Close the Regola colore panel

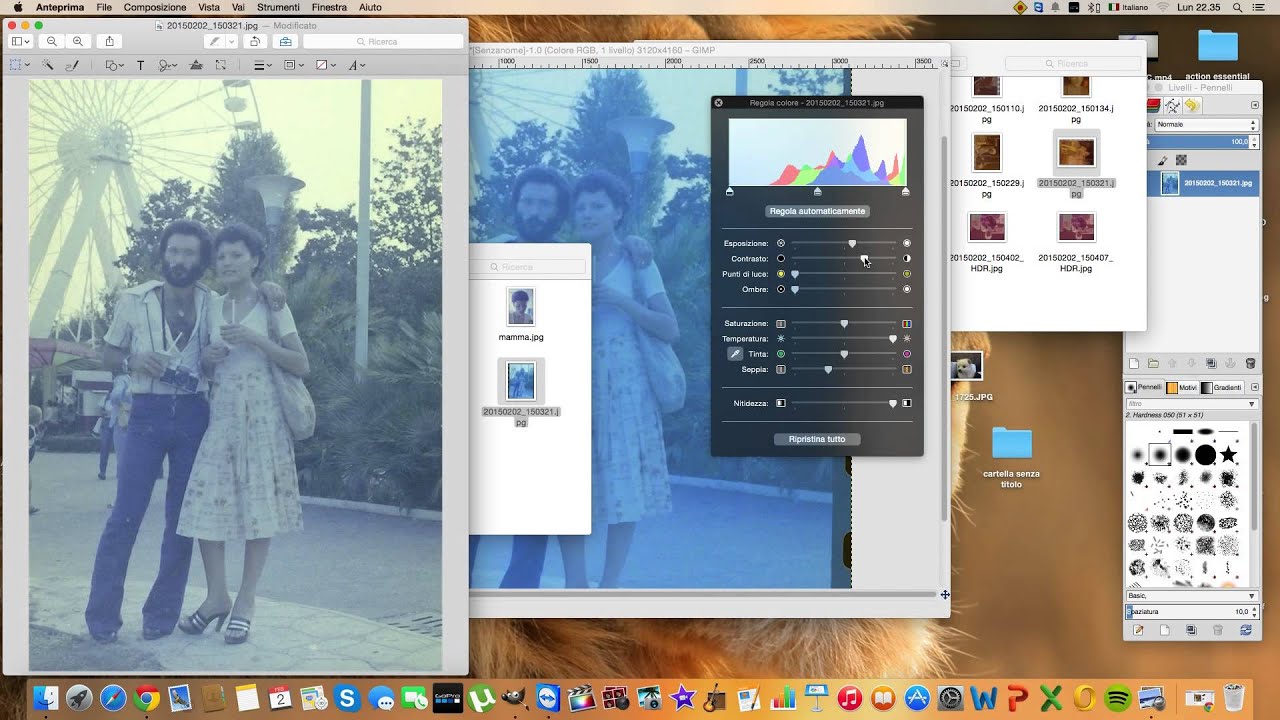(x=718, y=102)
